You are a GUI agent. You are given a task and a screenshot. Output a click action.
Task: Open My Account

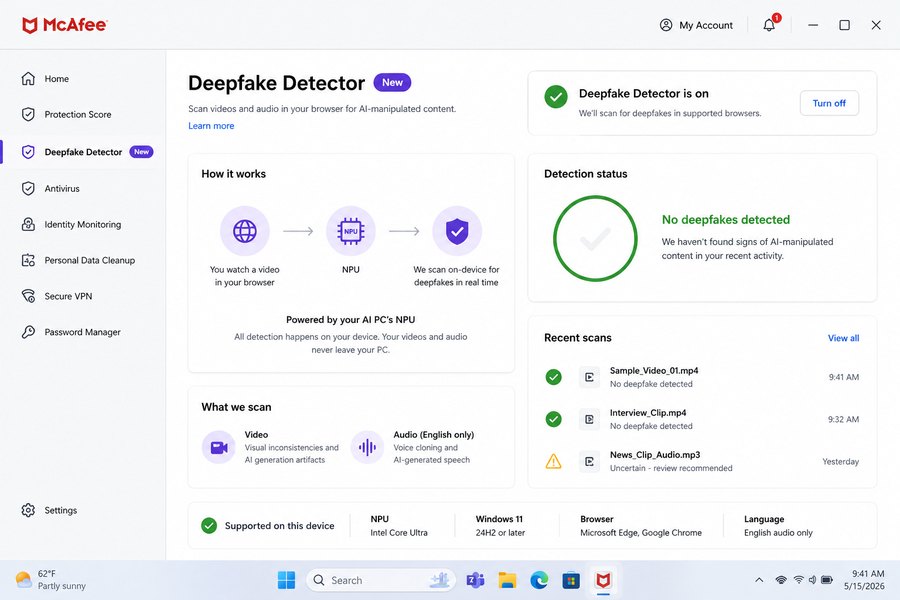point(696,25)
